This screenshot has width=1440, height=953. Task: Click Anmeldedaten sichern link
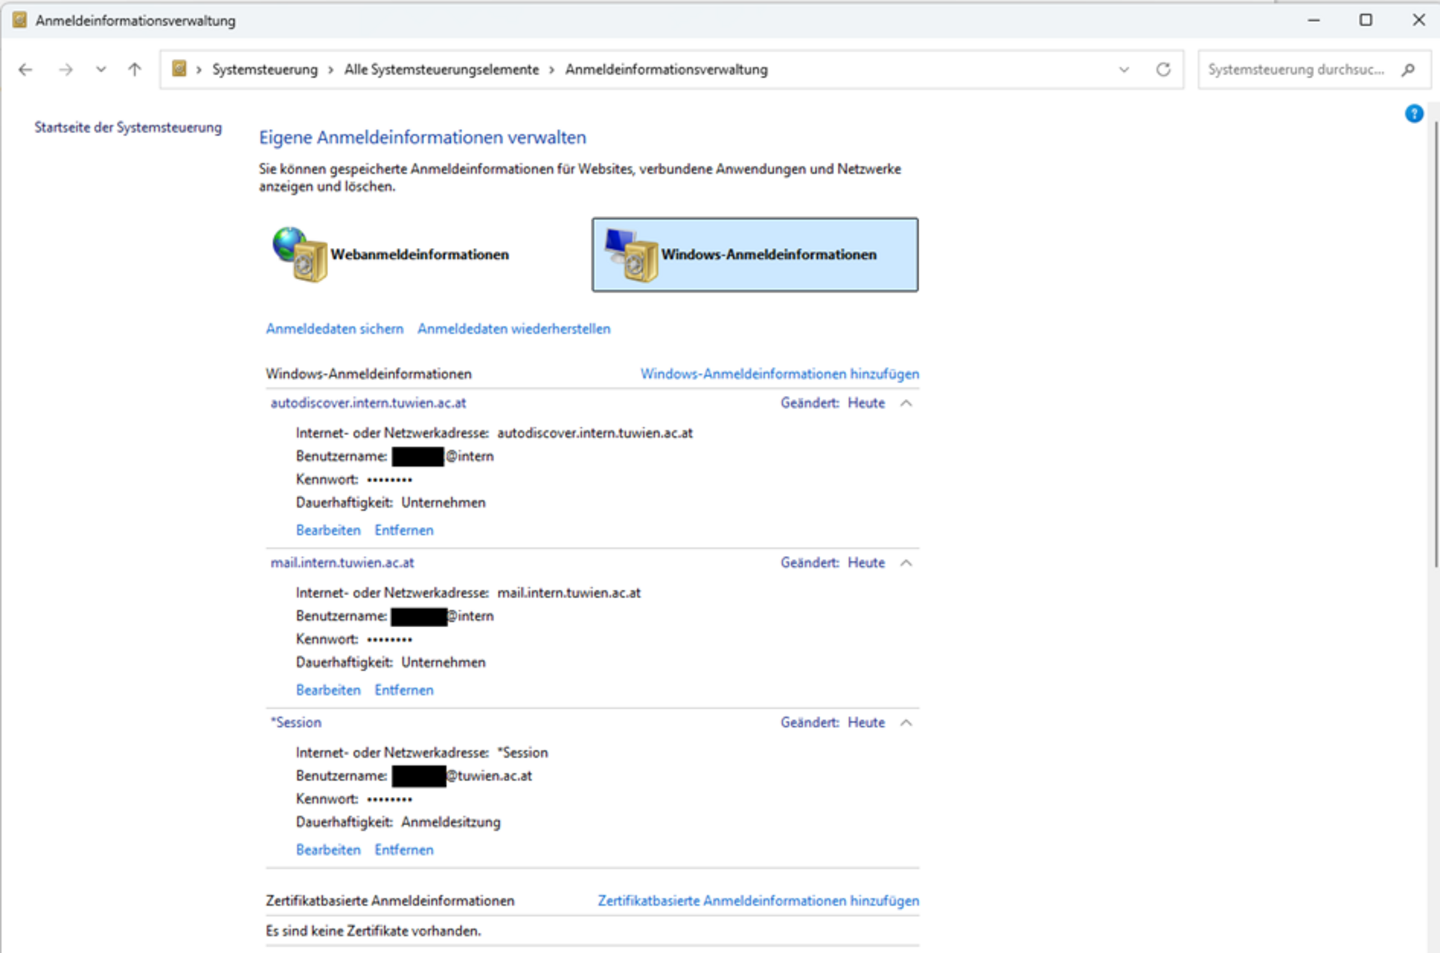click(334, 328)
